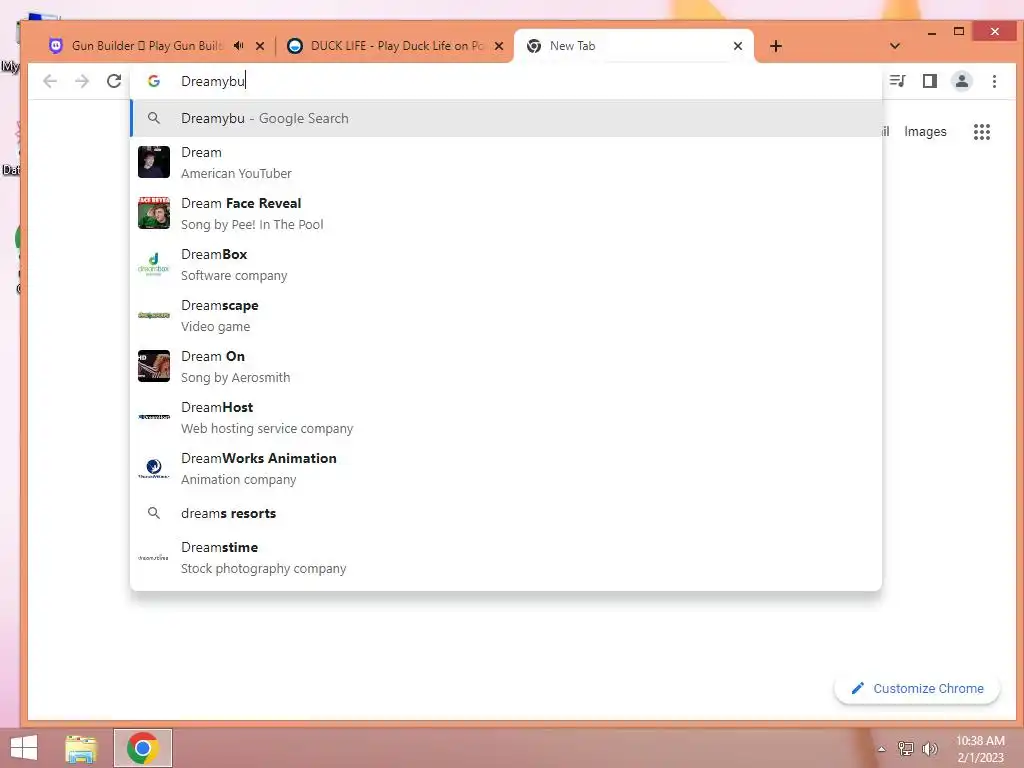This screenshot has height=768, width=1024.
Task: Click the Customize Chrome button
Action: pyautogui.click(x=917, y=688)
